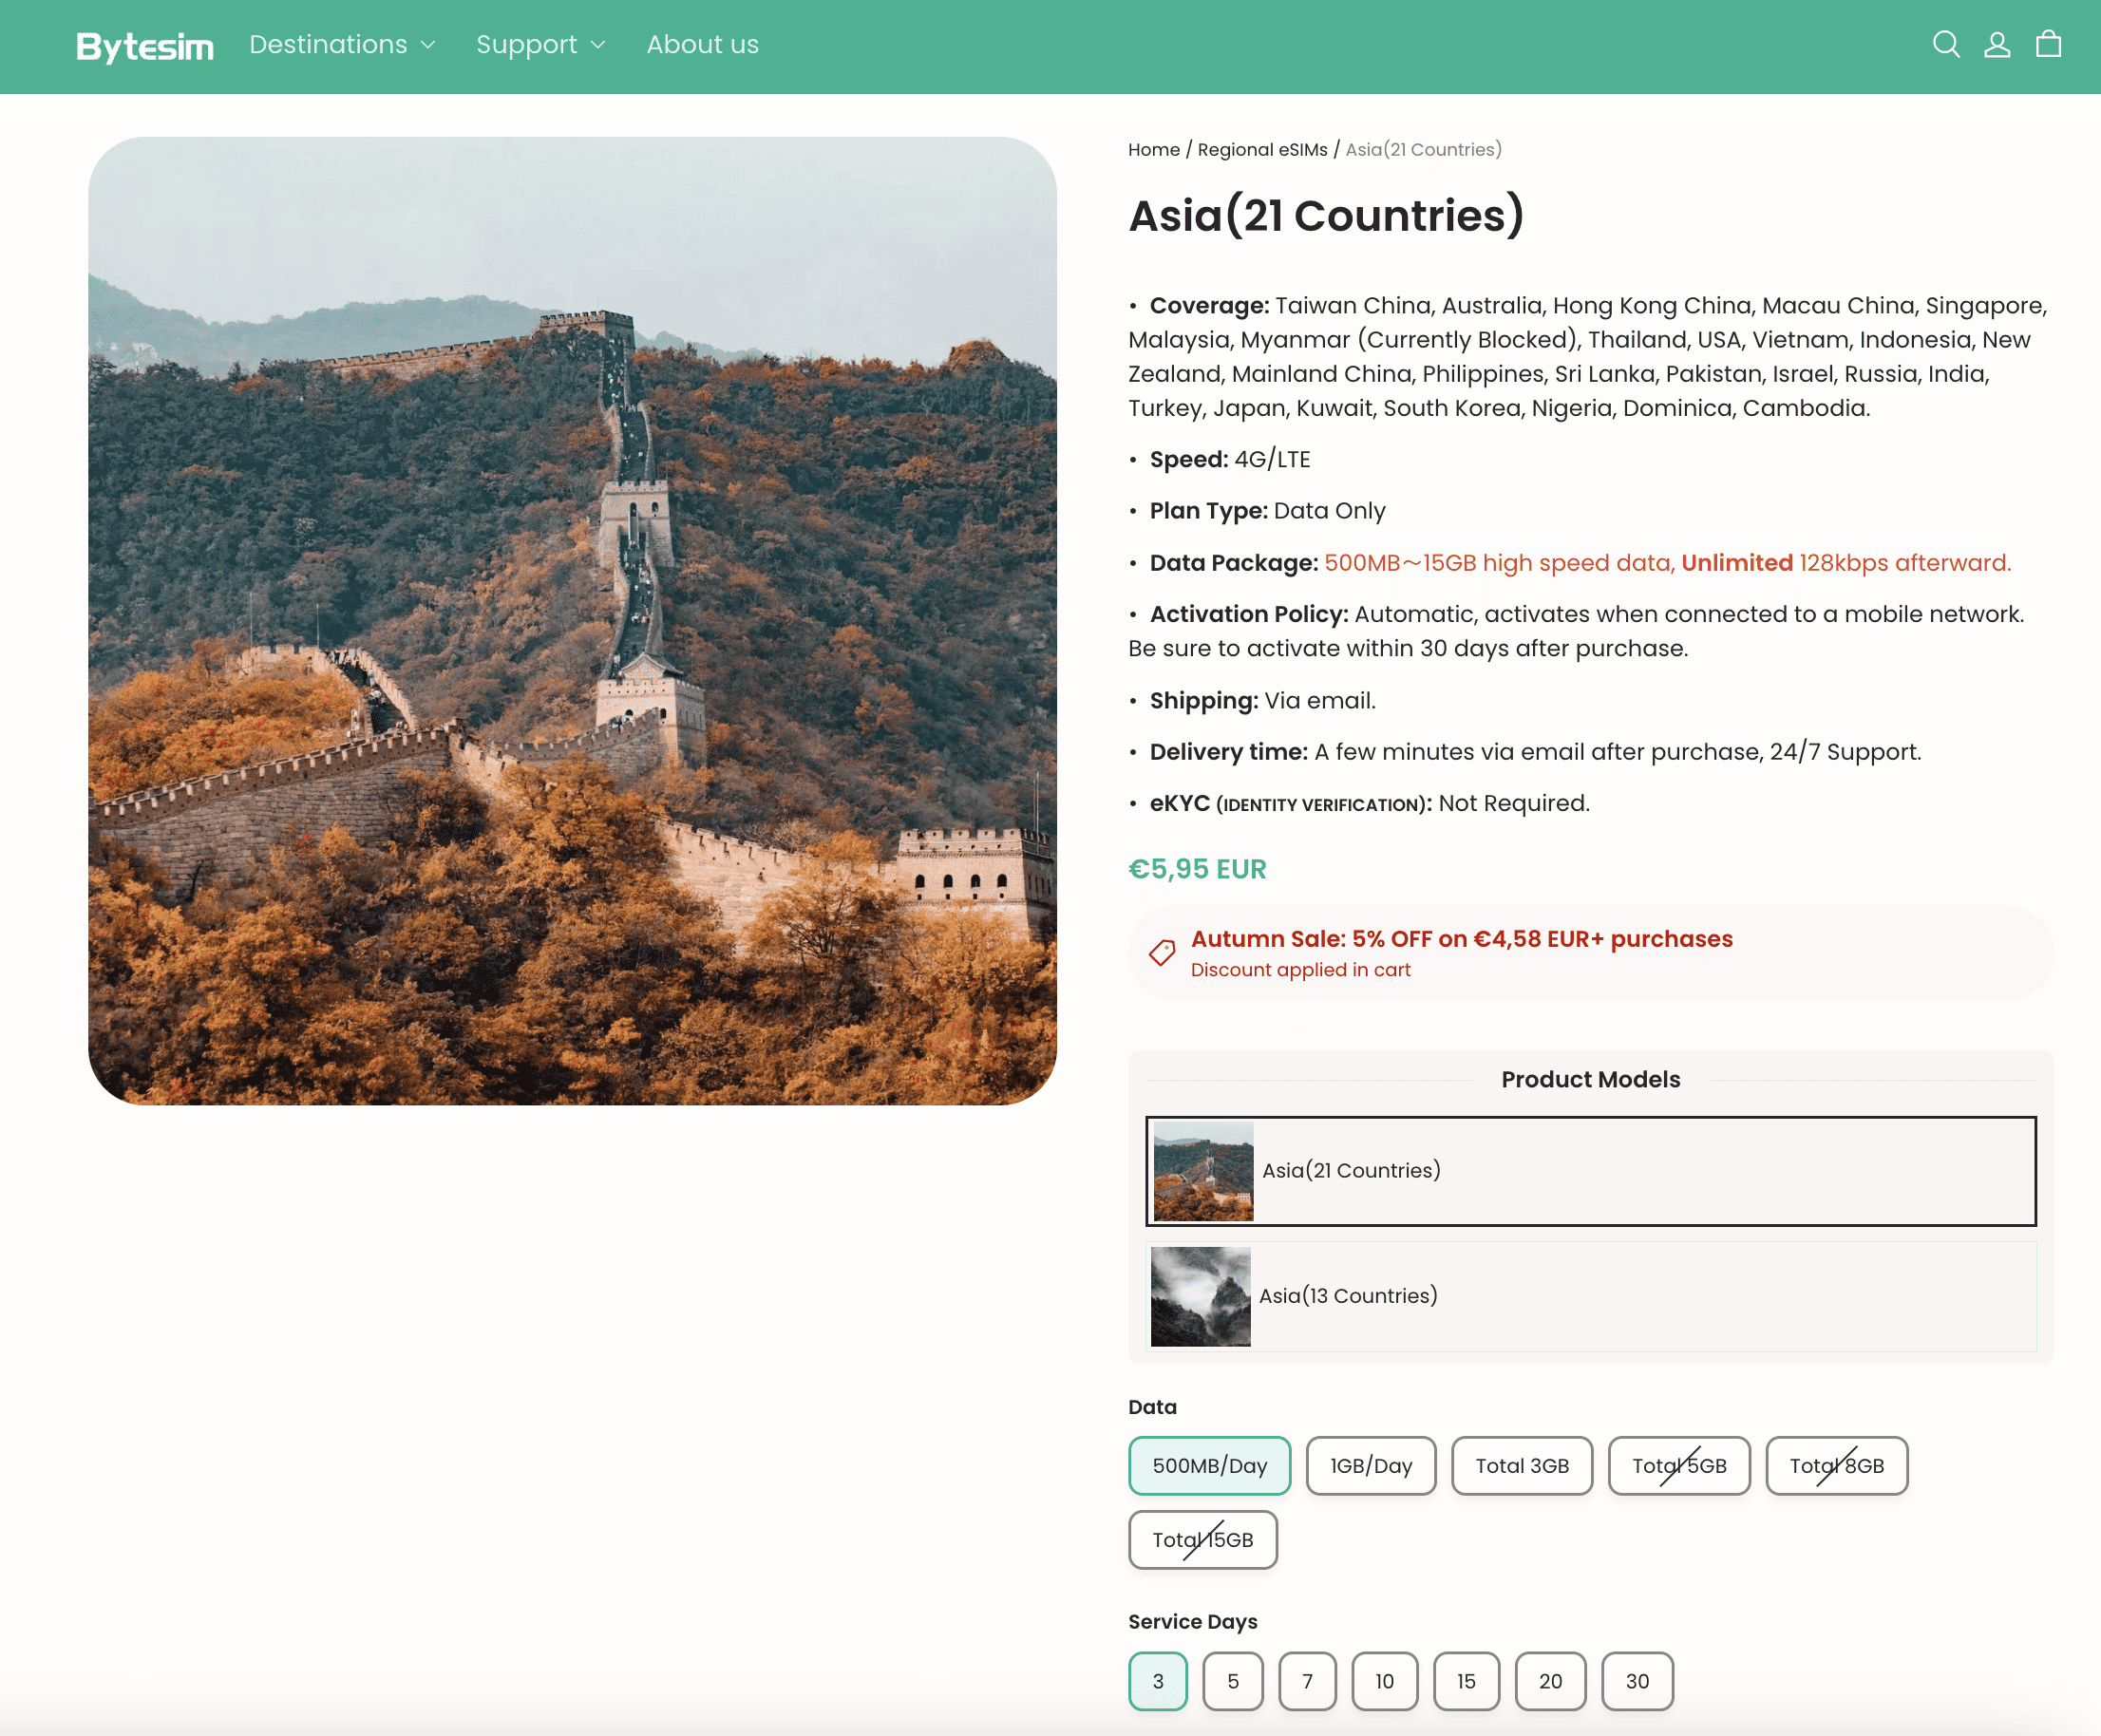Click the Great Wall main product image

click(572, 620)
